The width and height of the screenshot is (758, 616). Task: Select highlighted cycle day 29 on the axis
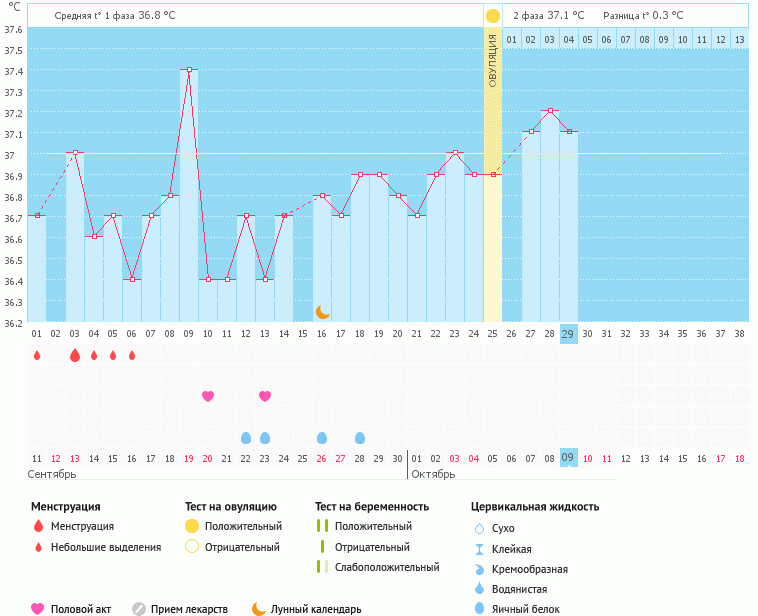pos(568,334)
